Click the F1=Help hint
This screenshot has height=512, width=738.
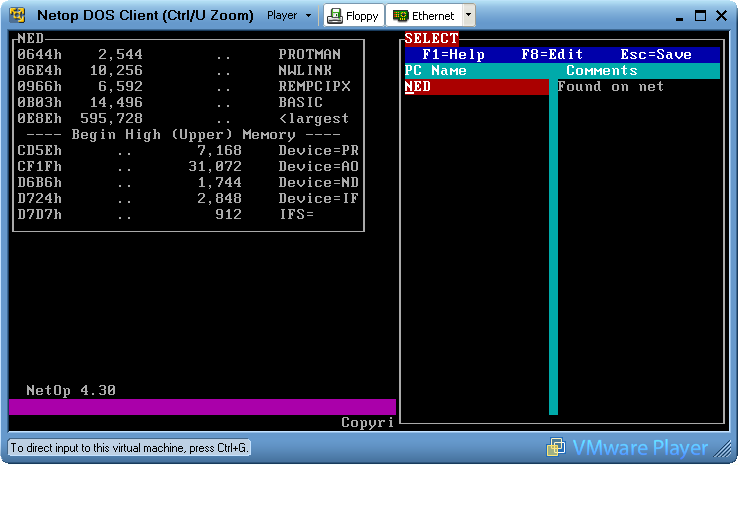453,55
